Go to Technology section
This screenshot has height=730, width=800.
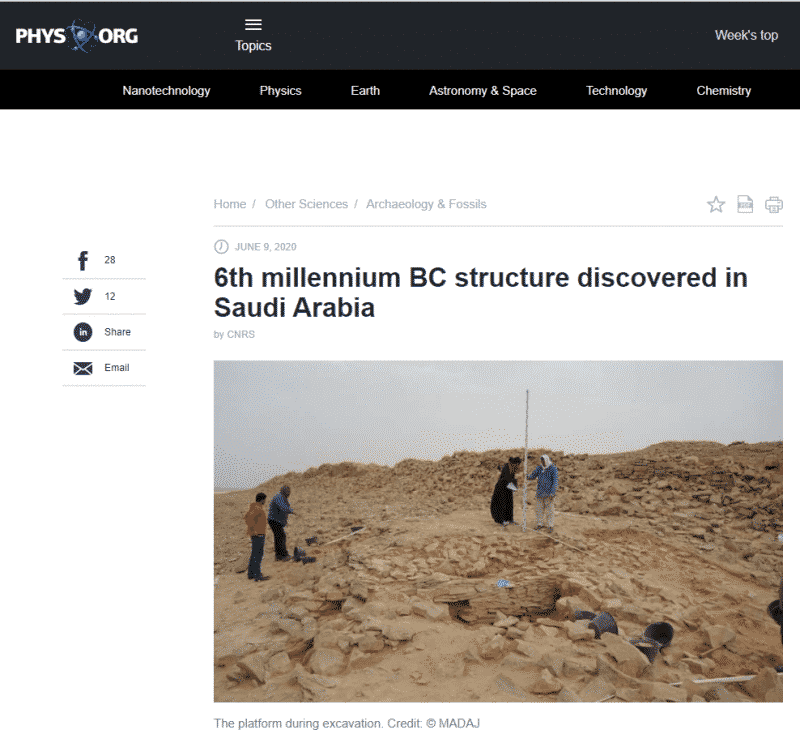616,90
